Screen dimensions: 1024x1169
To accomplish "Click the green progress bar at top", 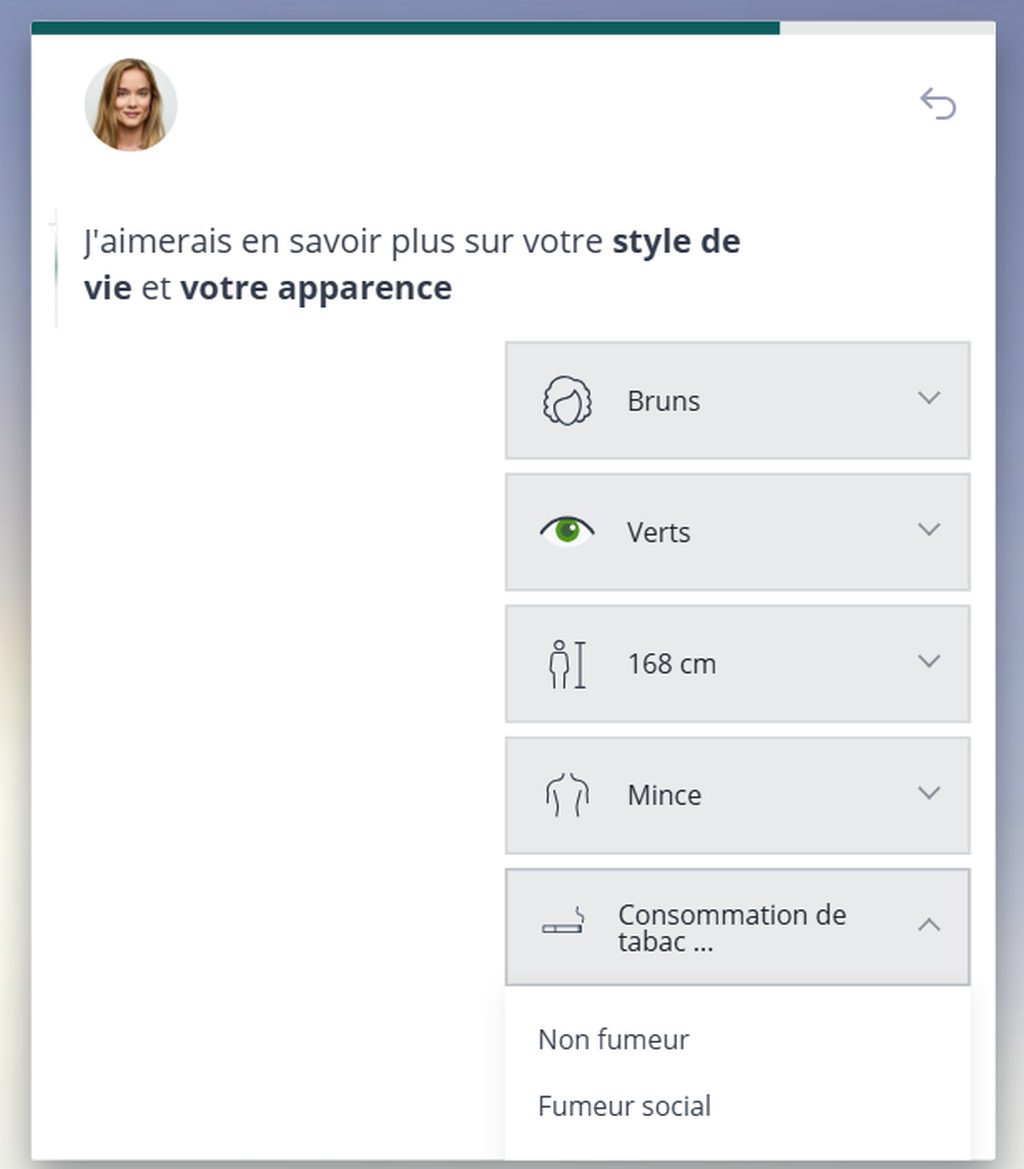I will tap(405, 28).
